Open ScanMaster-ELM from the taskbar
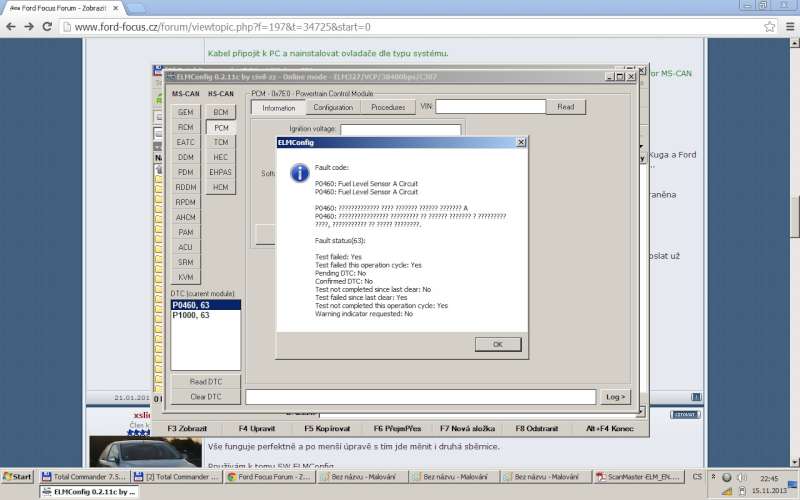 pyautogui.click(x=636, y=477)
